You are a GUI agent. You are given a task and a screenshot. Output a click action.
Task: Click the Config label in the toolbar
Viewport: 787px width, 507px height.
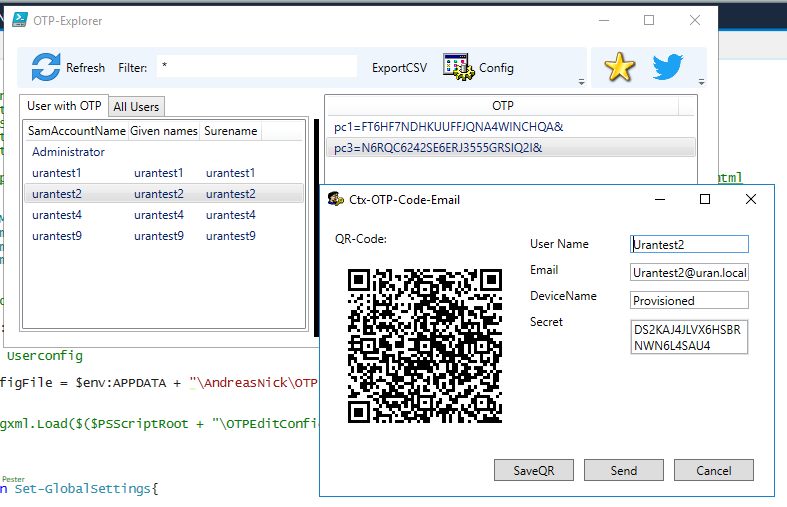point(496,68)
